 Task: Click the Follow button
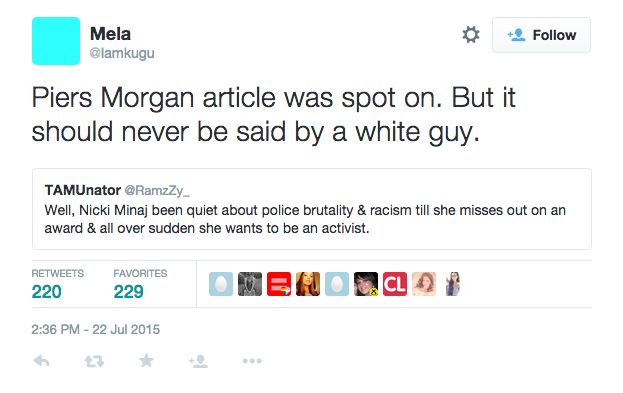click(541, 35)
